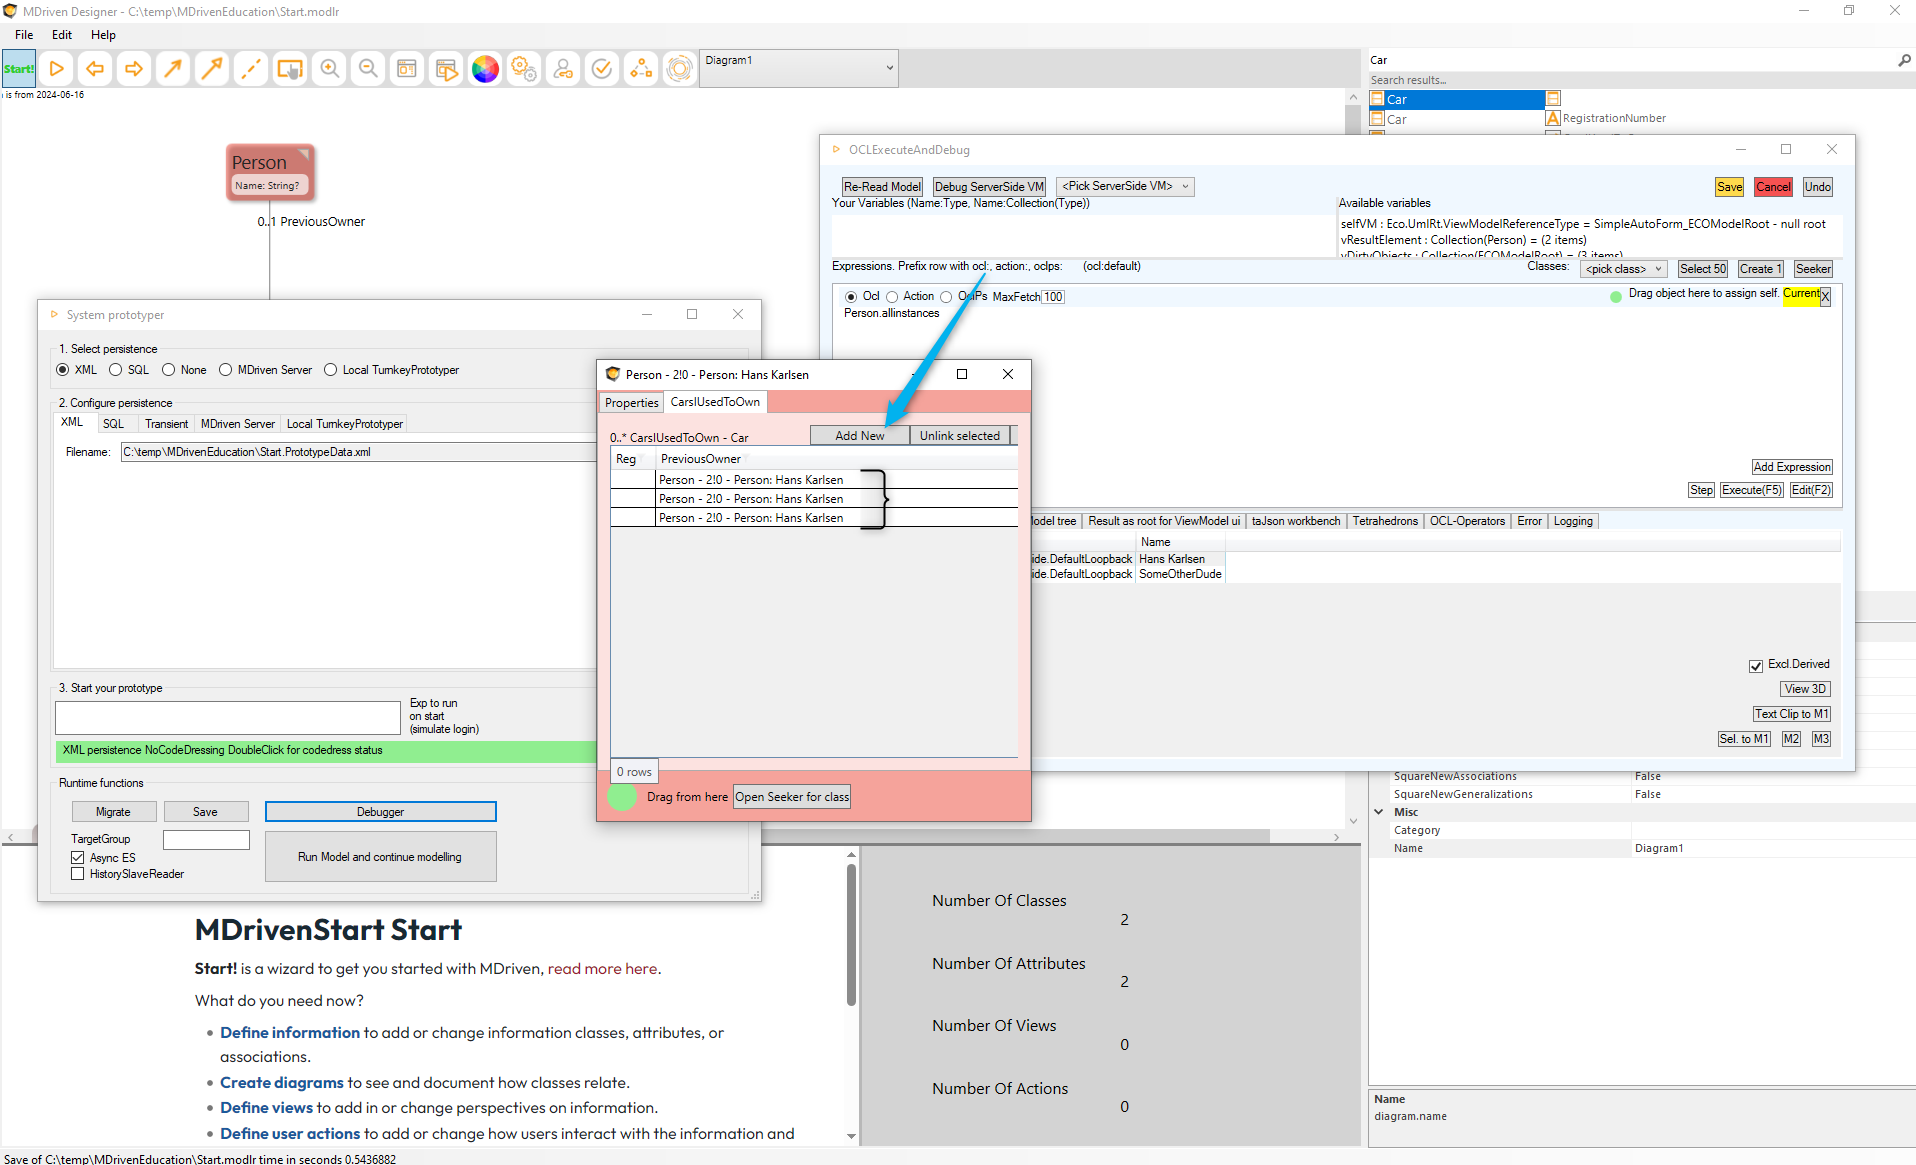
Task: Click the zoom out magnifier icon
Action: point(368,69)
